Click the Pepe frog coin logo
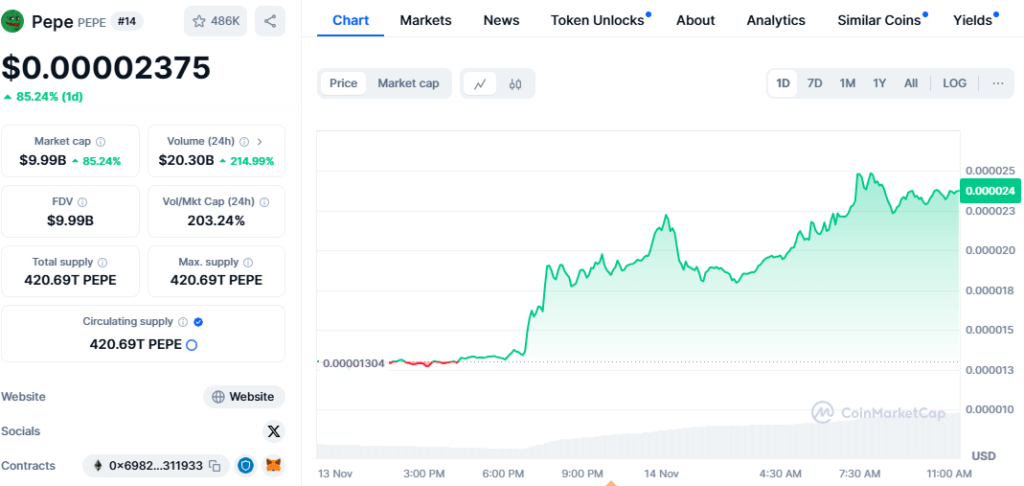 pyautogui.click(x=12, y=21)
